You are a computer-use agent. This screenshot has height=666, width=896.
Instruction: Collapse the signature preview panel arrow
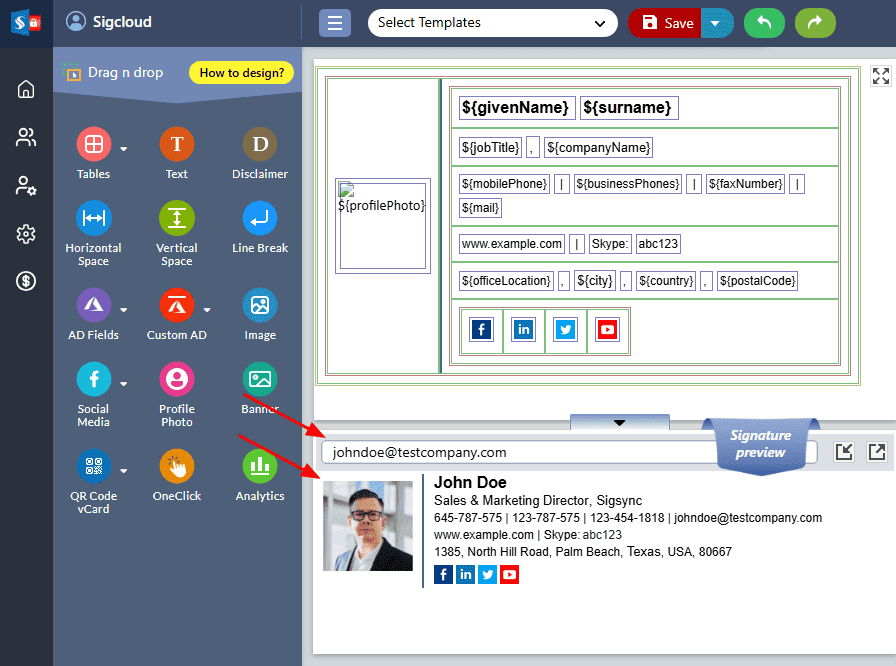pyautogui.click(x=619, y=423)
